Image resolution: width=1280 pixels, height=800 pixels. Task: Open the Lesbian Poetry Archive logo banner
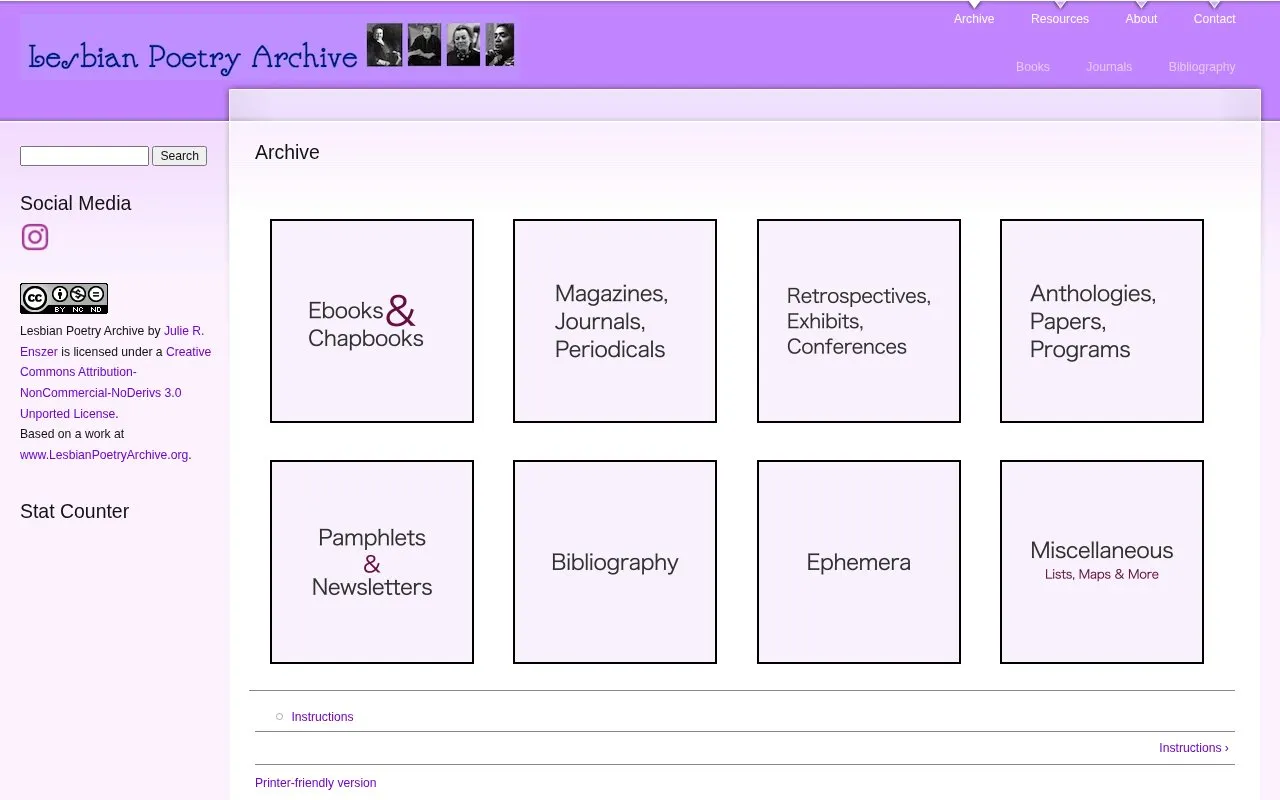269,47
